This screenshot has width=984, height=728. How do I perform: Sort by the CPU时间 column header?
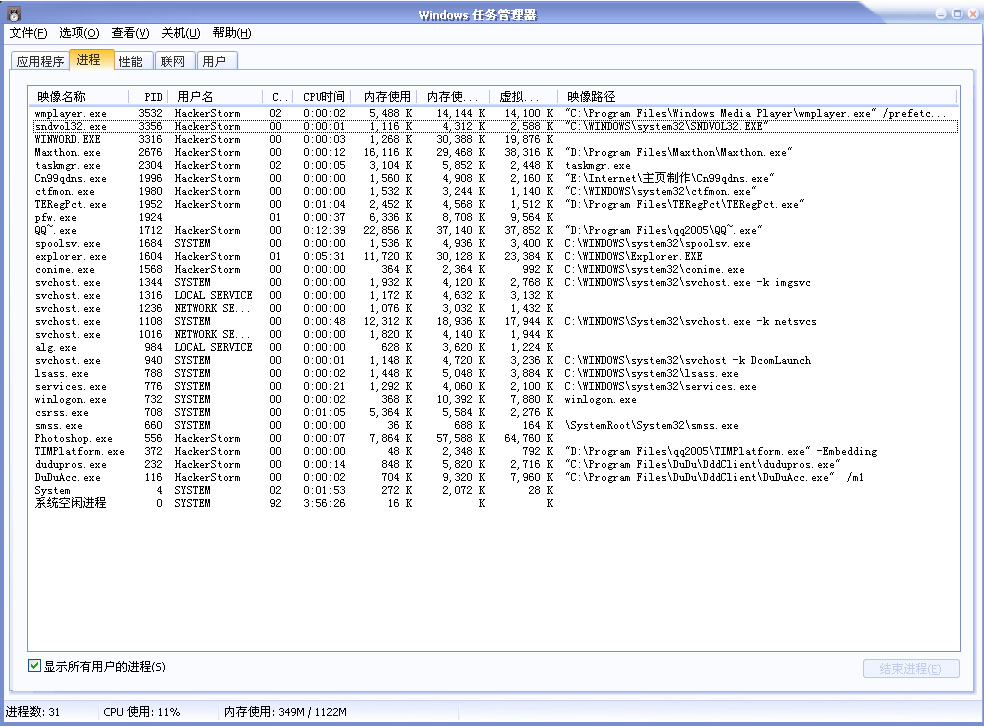click(x=323, y=97)
